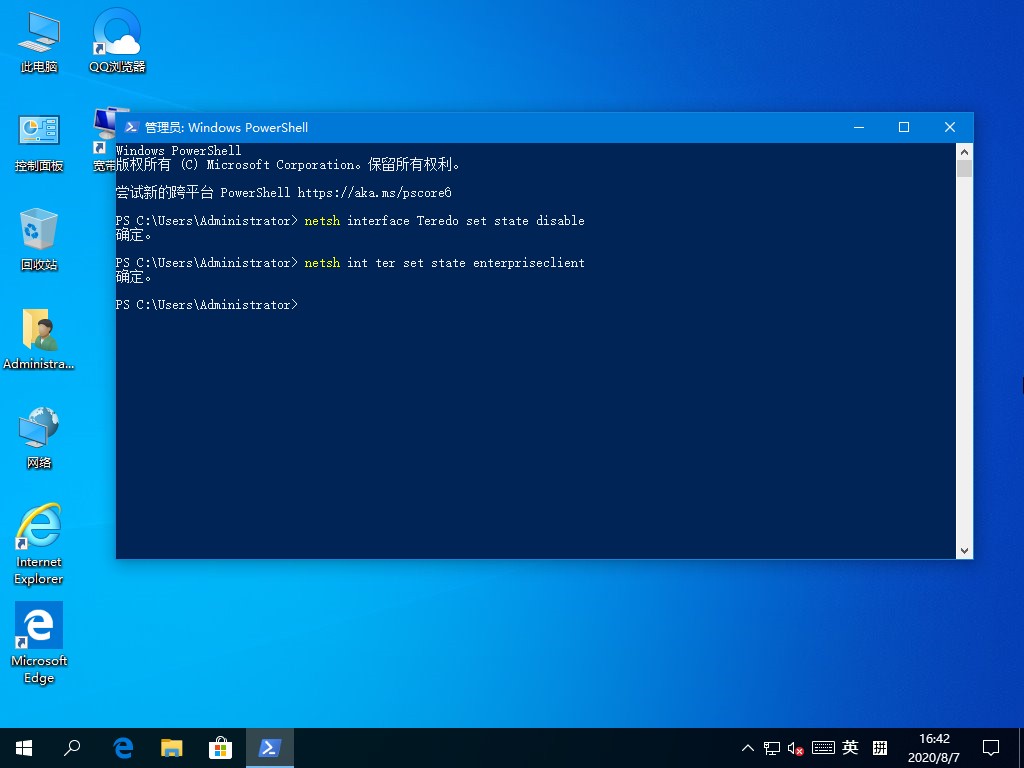Open the 回收站 (Recycle Bin)
This screenshot has width=1024, height=768.
38,232
